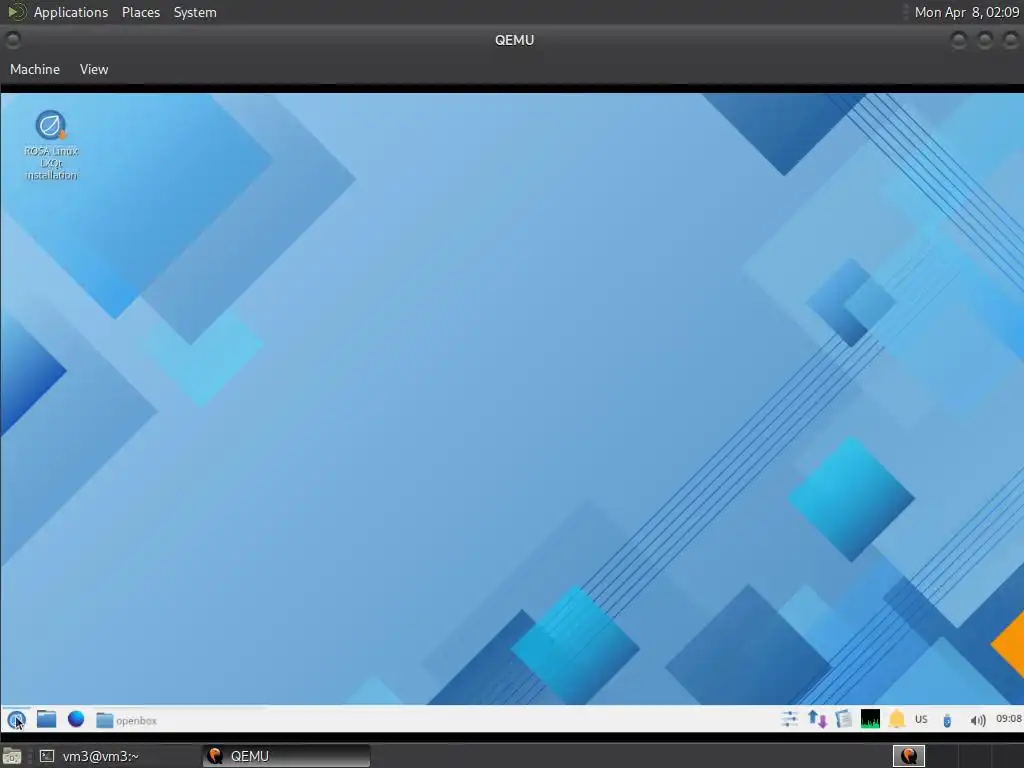Viewport: 1024px width, 768px height.
Task: Launch the file manager from LXQt panel
Action: 46,719
